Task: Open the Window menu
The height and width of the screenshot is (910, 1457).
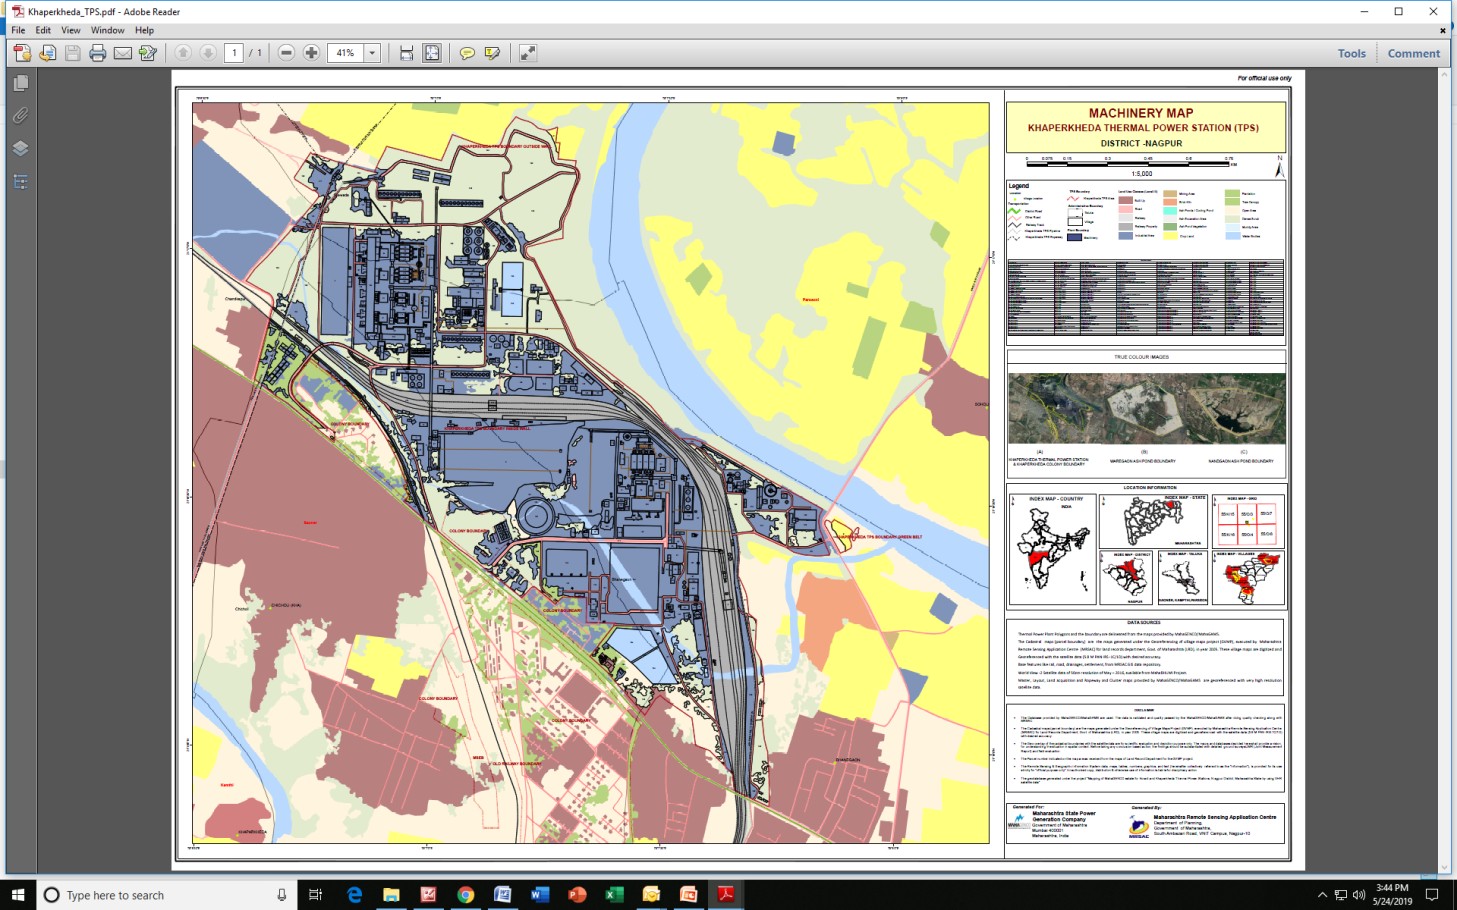Action: tap(107, 30)
